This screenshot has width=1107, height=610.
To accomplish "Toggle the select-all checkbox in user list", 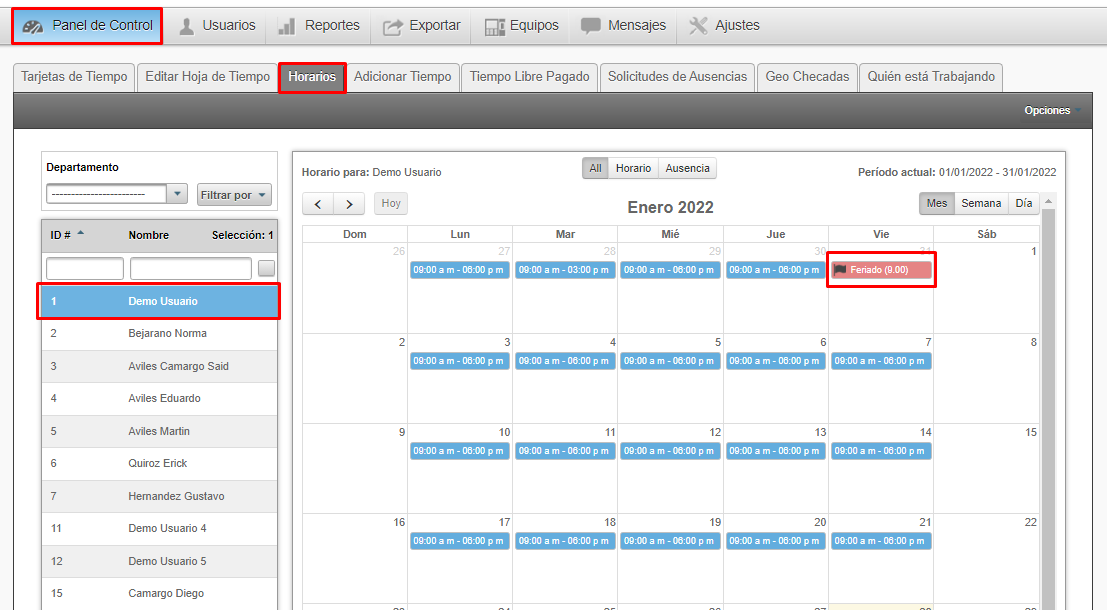I will pyautogui.click(x=266, y=268).
